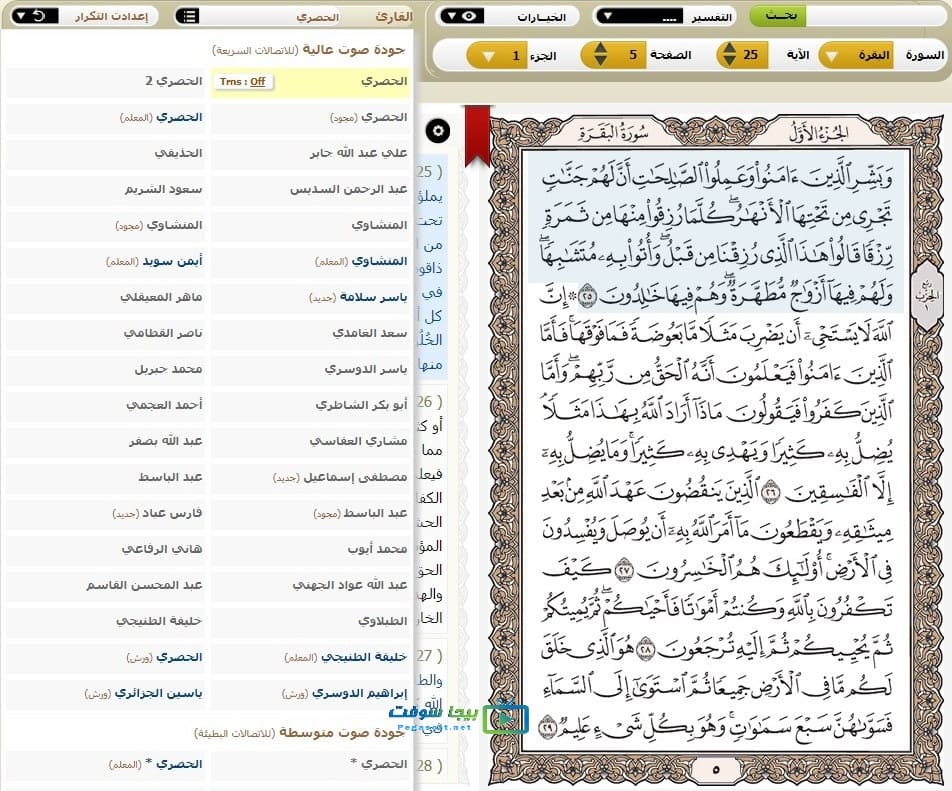
Task: Open the surah Al-Baqarah dropdown
Action: 855,55
